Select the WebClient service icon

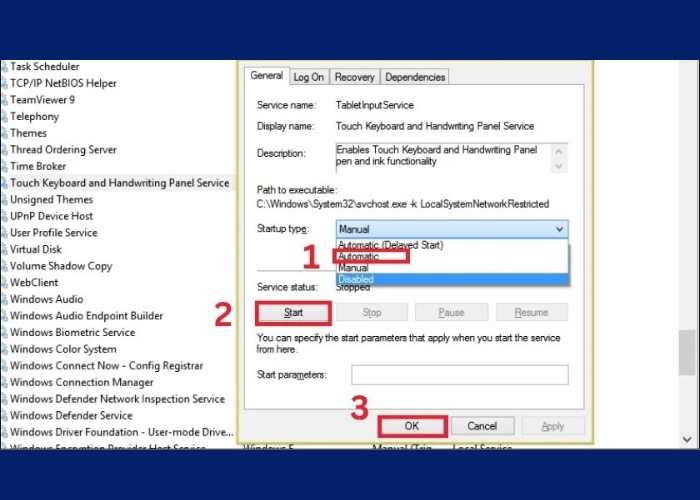point(4,283)
